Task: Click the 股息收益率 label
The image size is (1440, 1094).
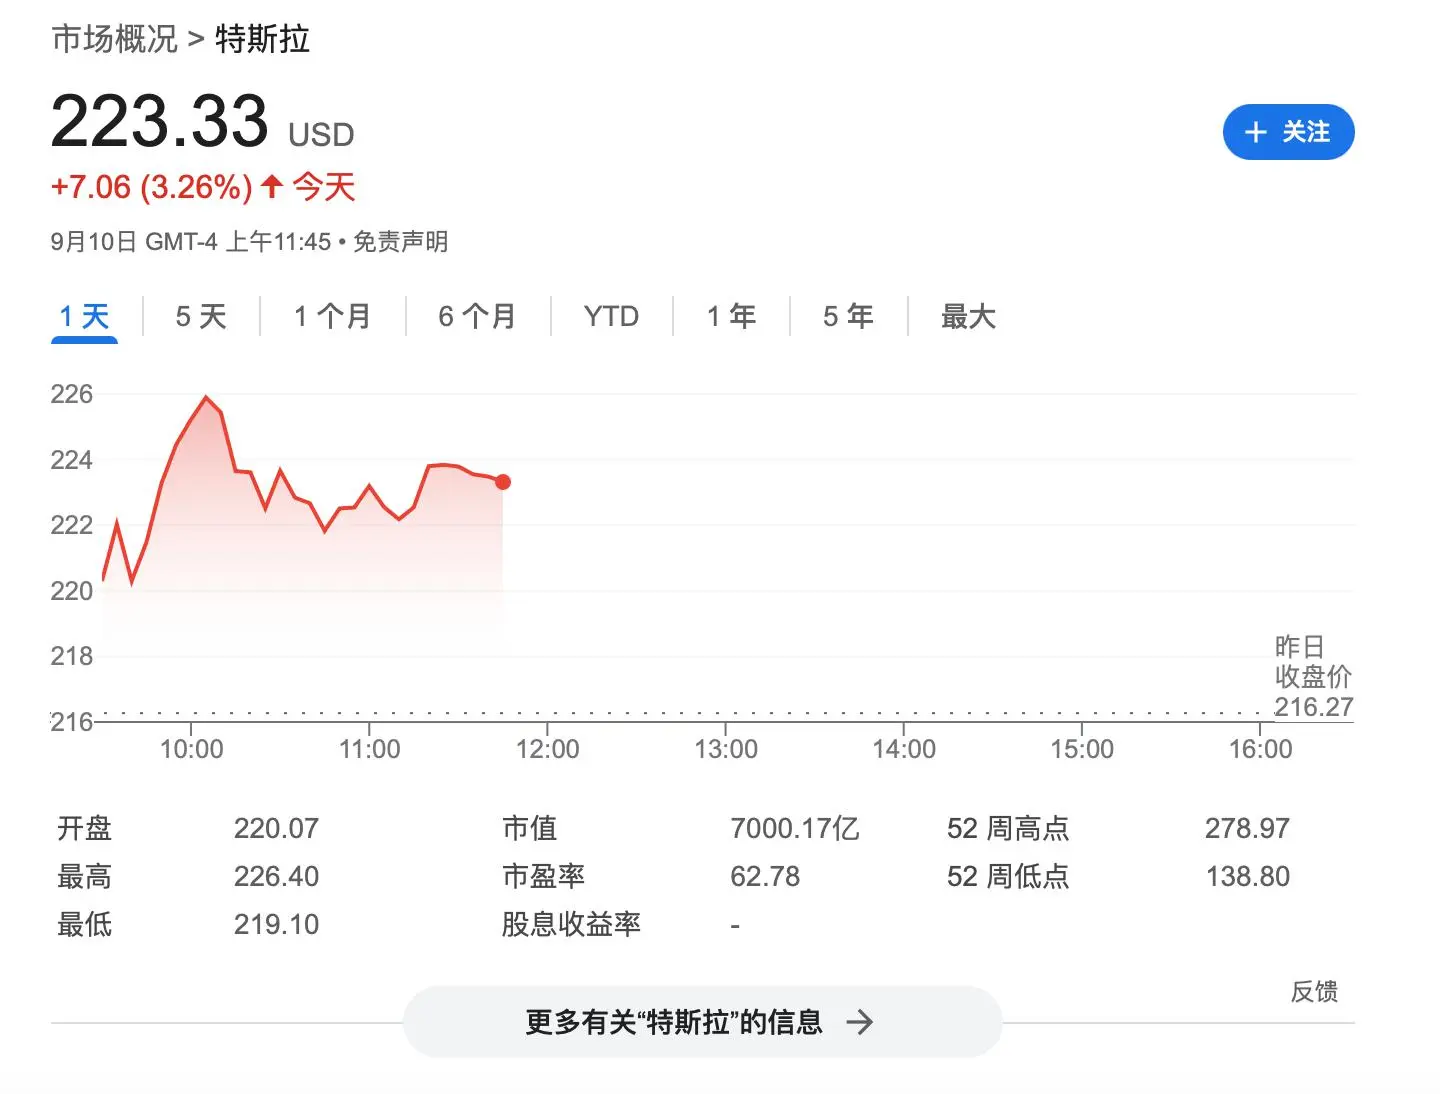Action: (x=571, y=925)
